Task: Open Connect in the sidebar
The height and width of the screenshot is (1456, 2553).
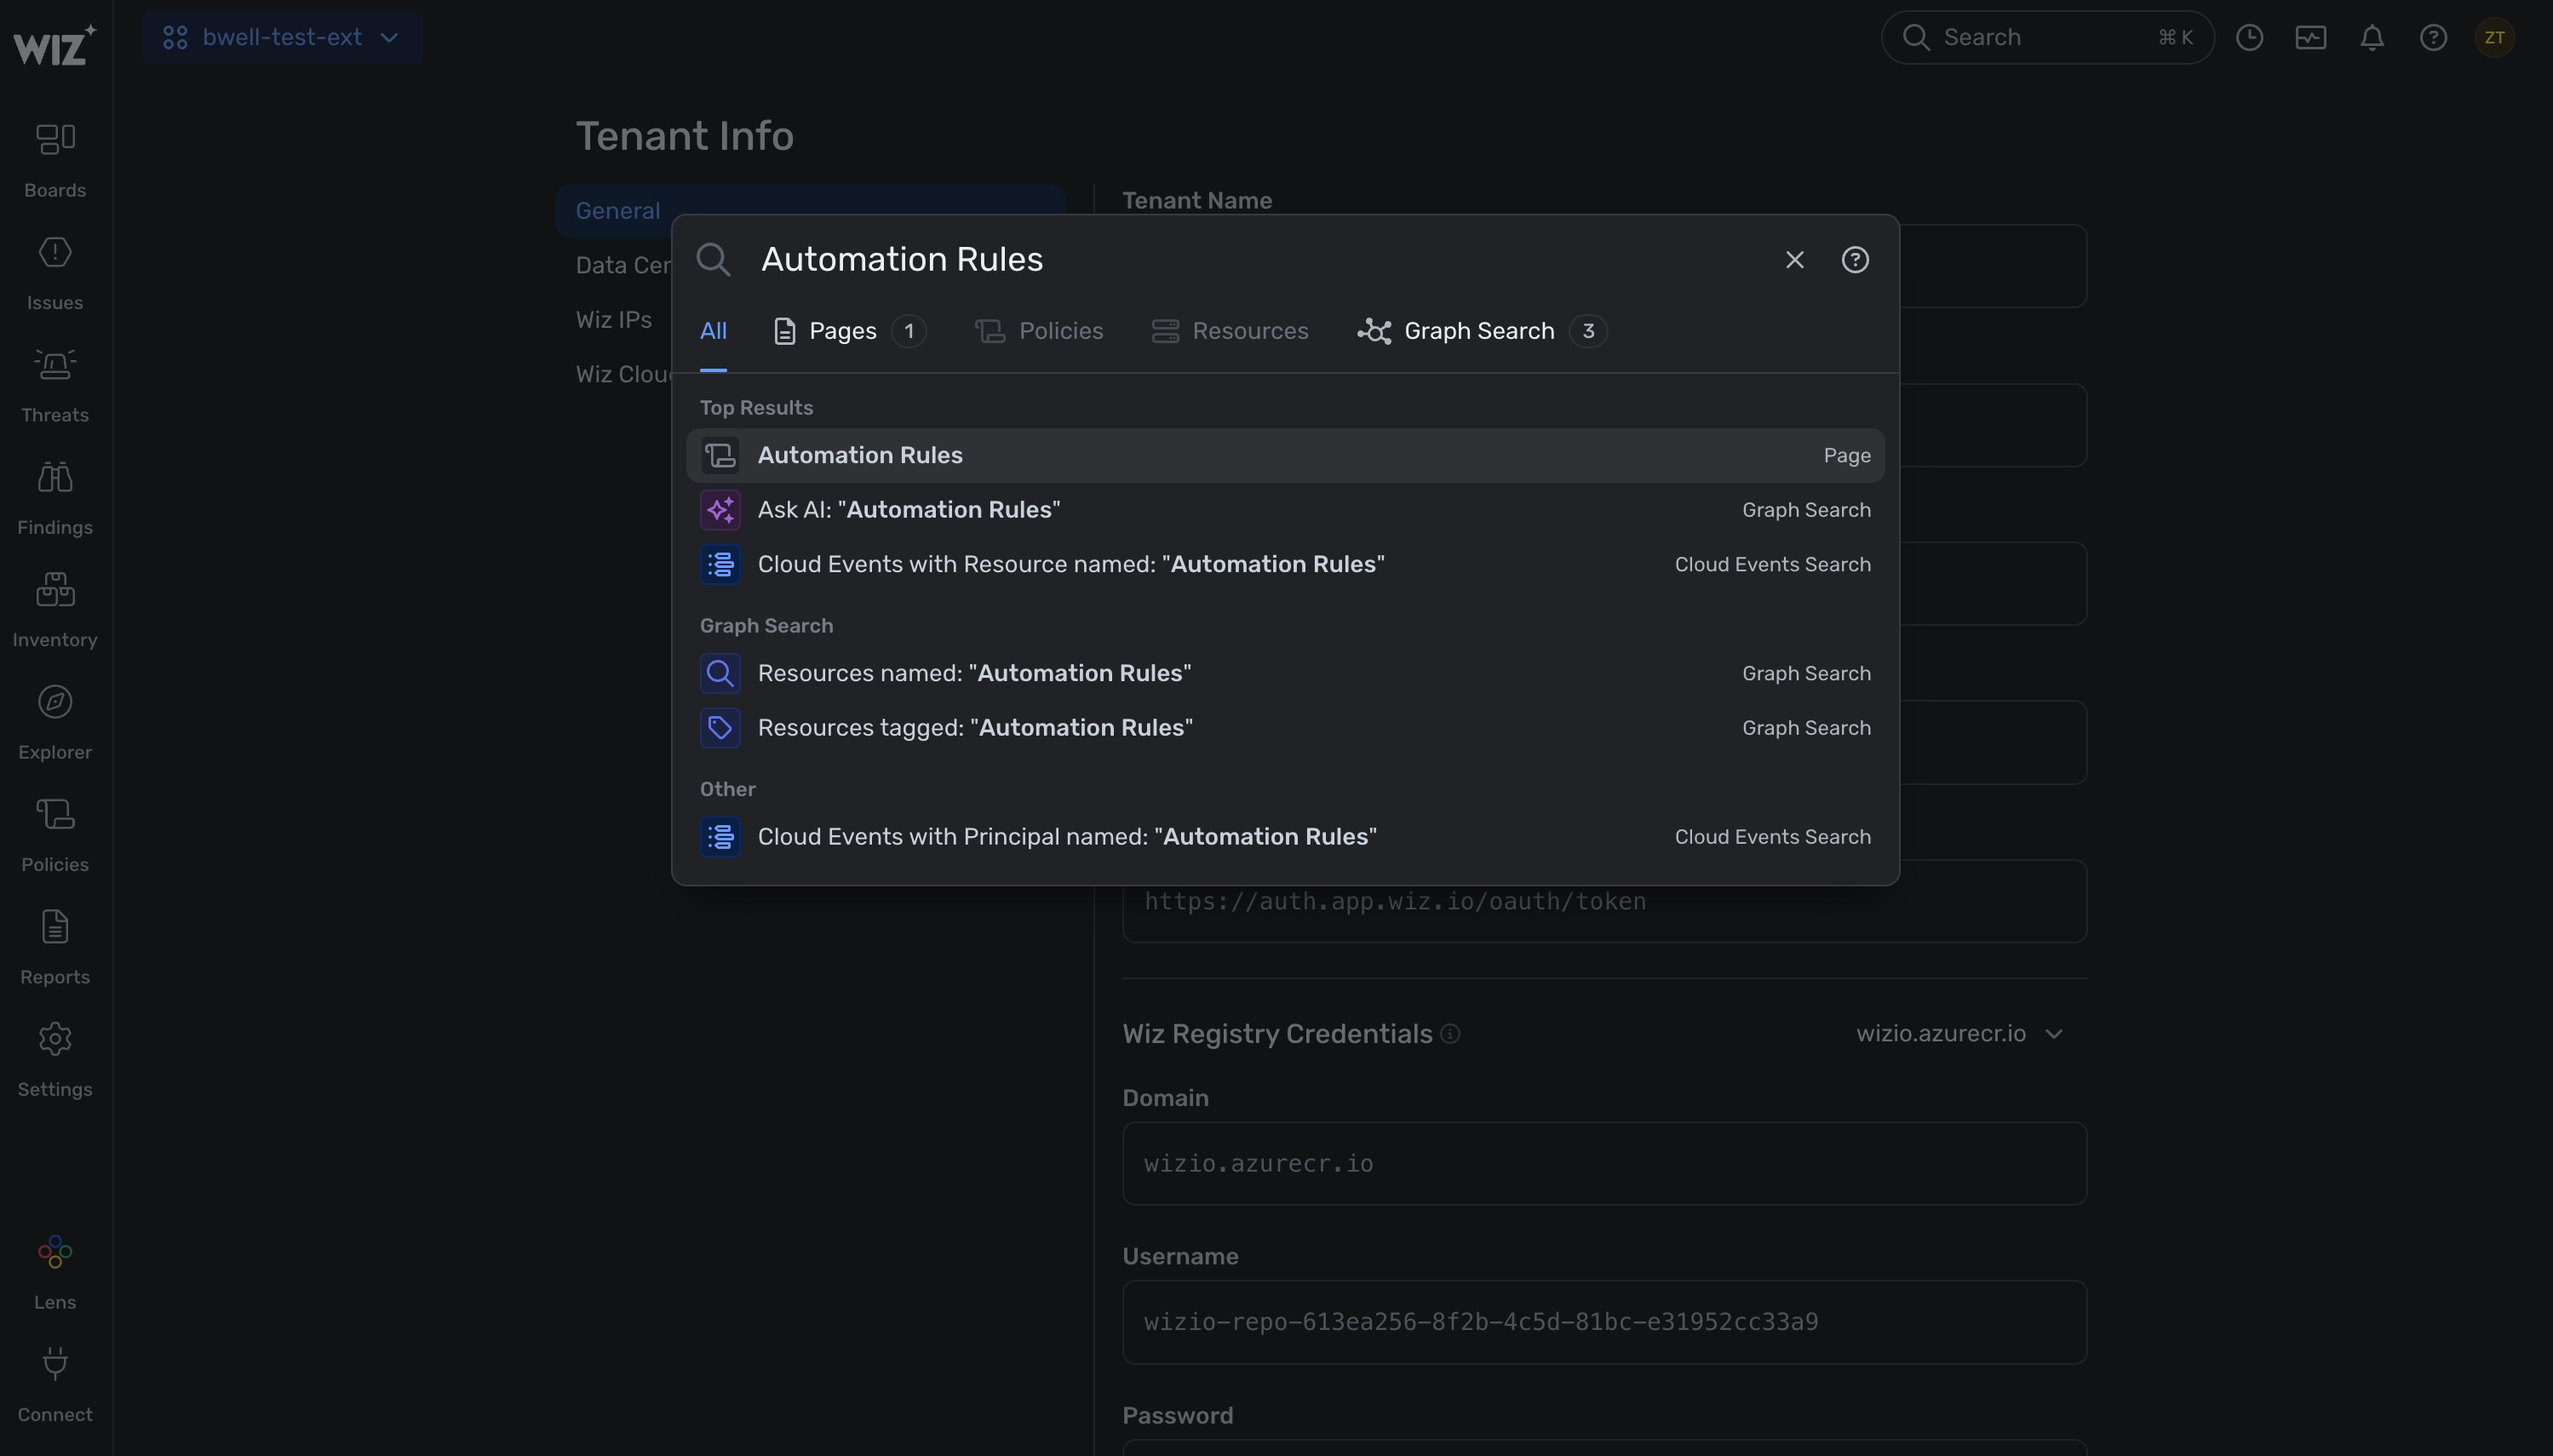Action: click(x=55, y=1386)
